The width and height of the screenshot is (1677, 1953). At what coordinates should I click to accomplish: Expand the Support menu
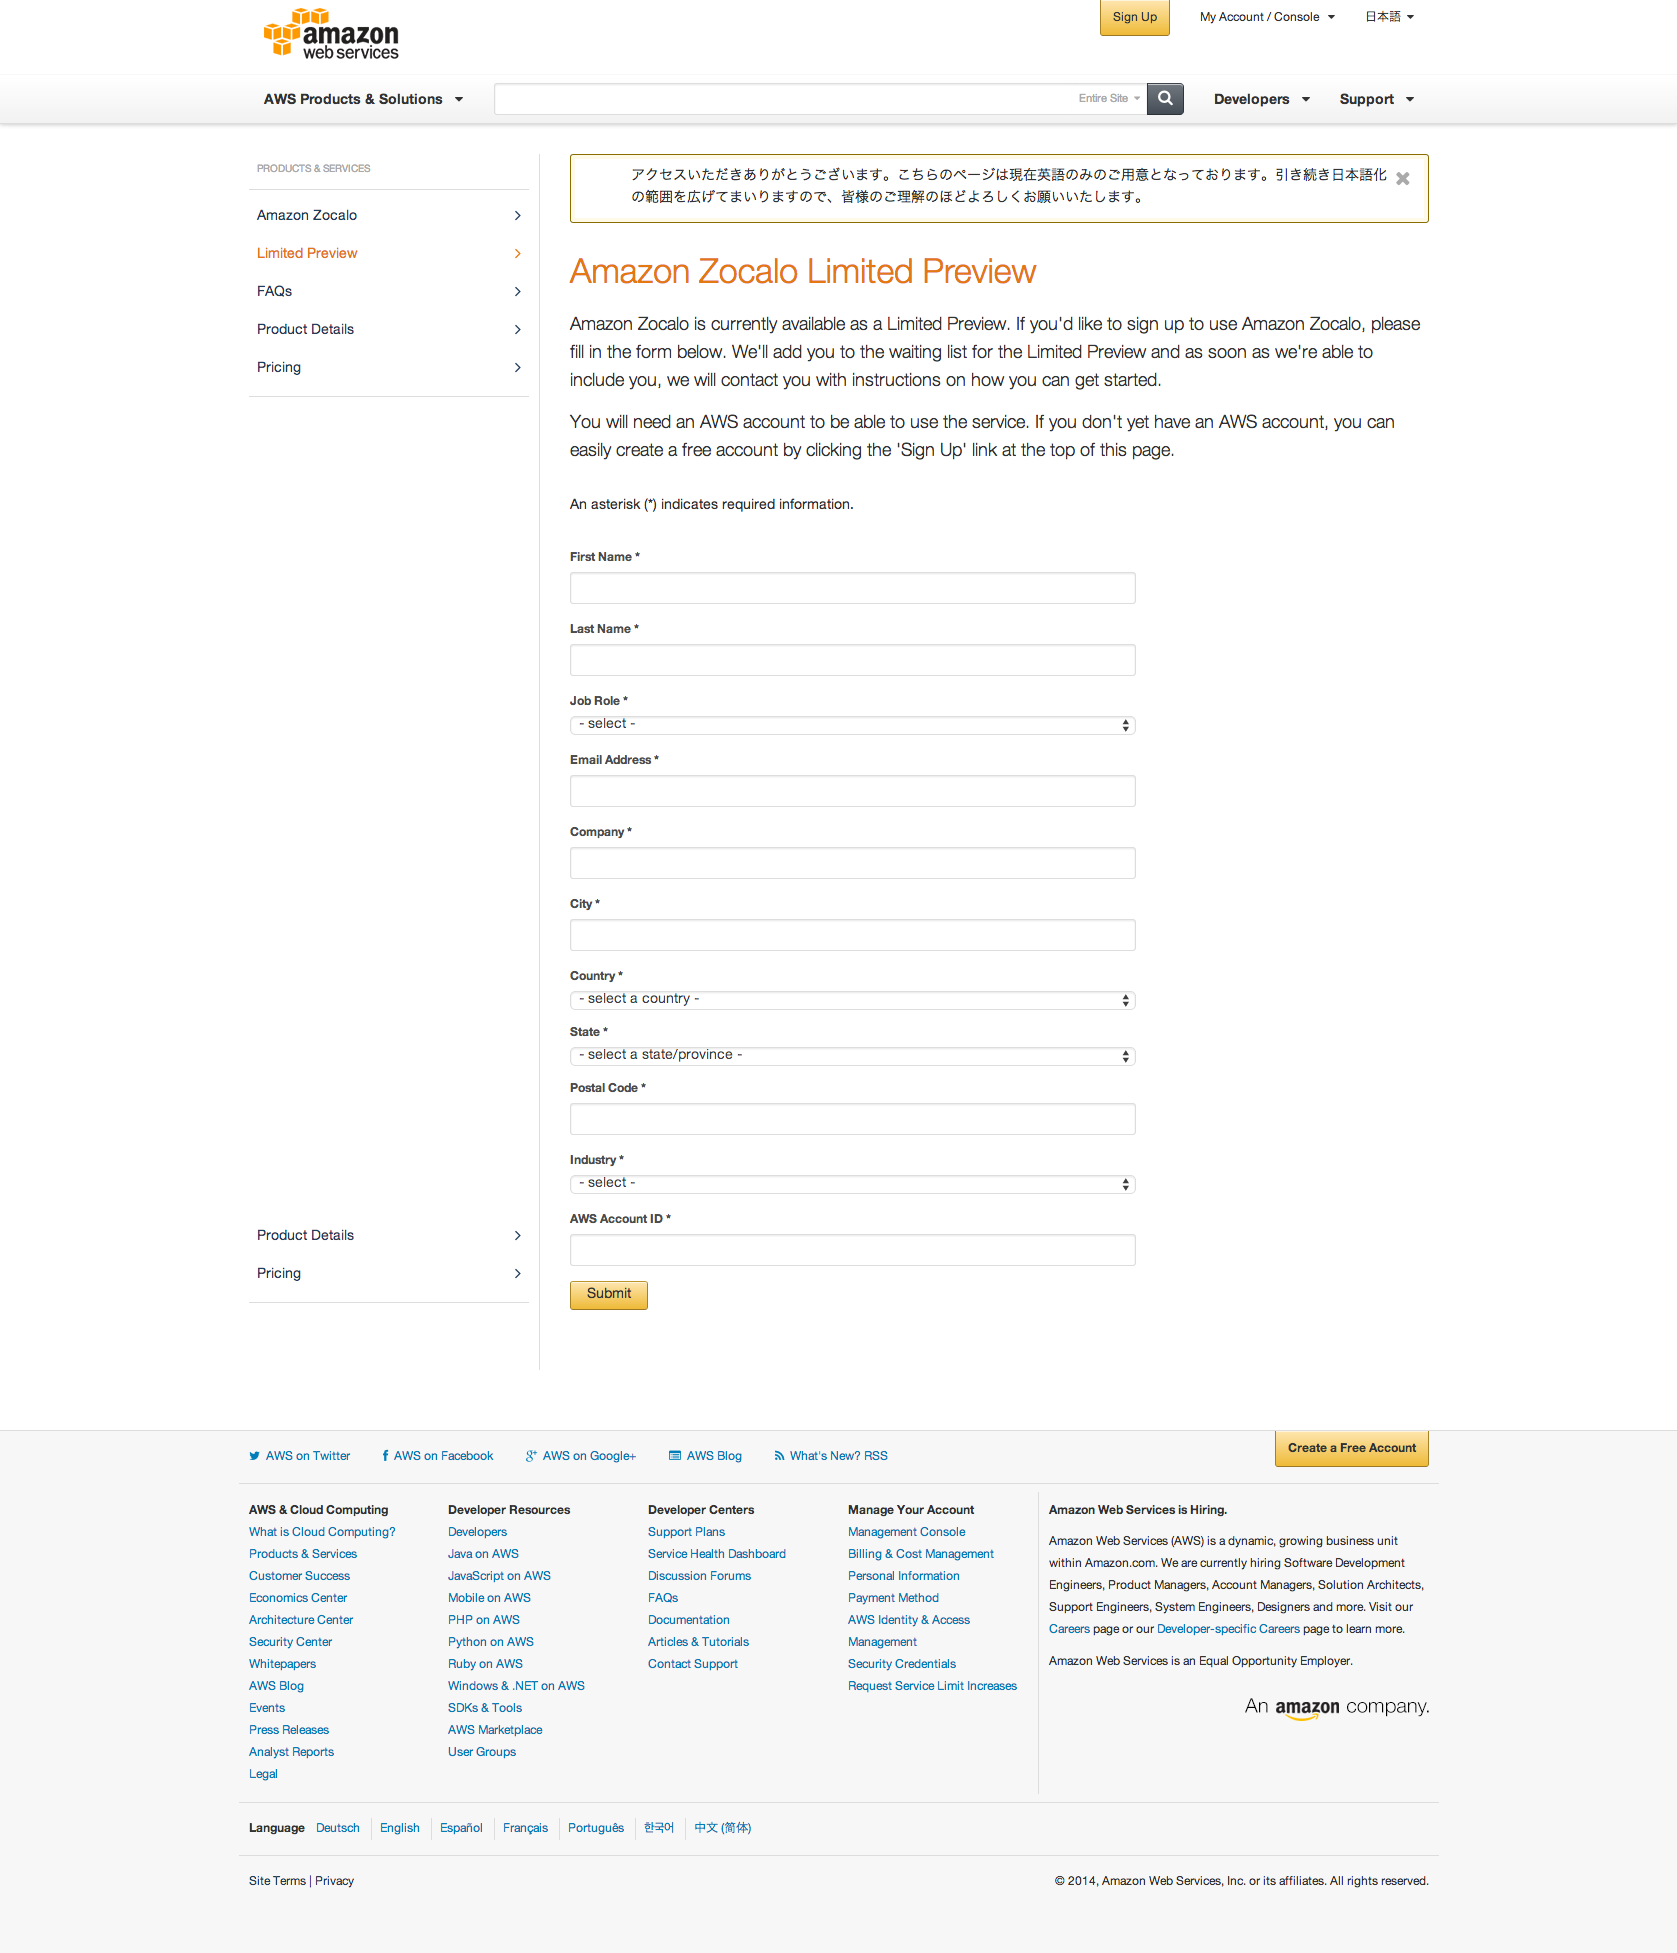pos(1376,99)
